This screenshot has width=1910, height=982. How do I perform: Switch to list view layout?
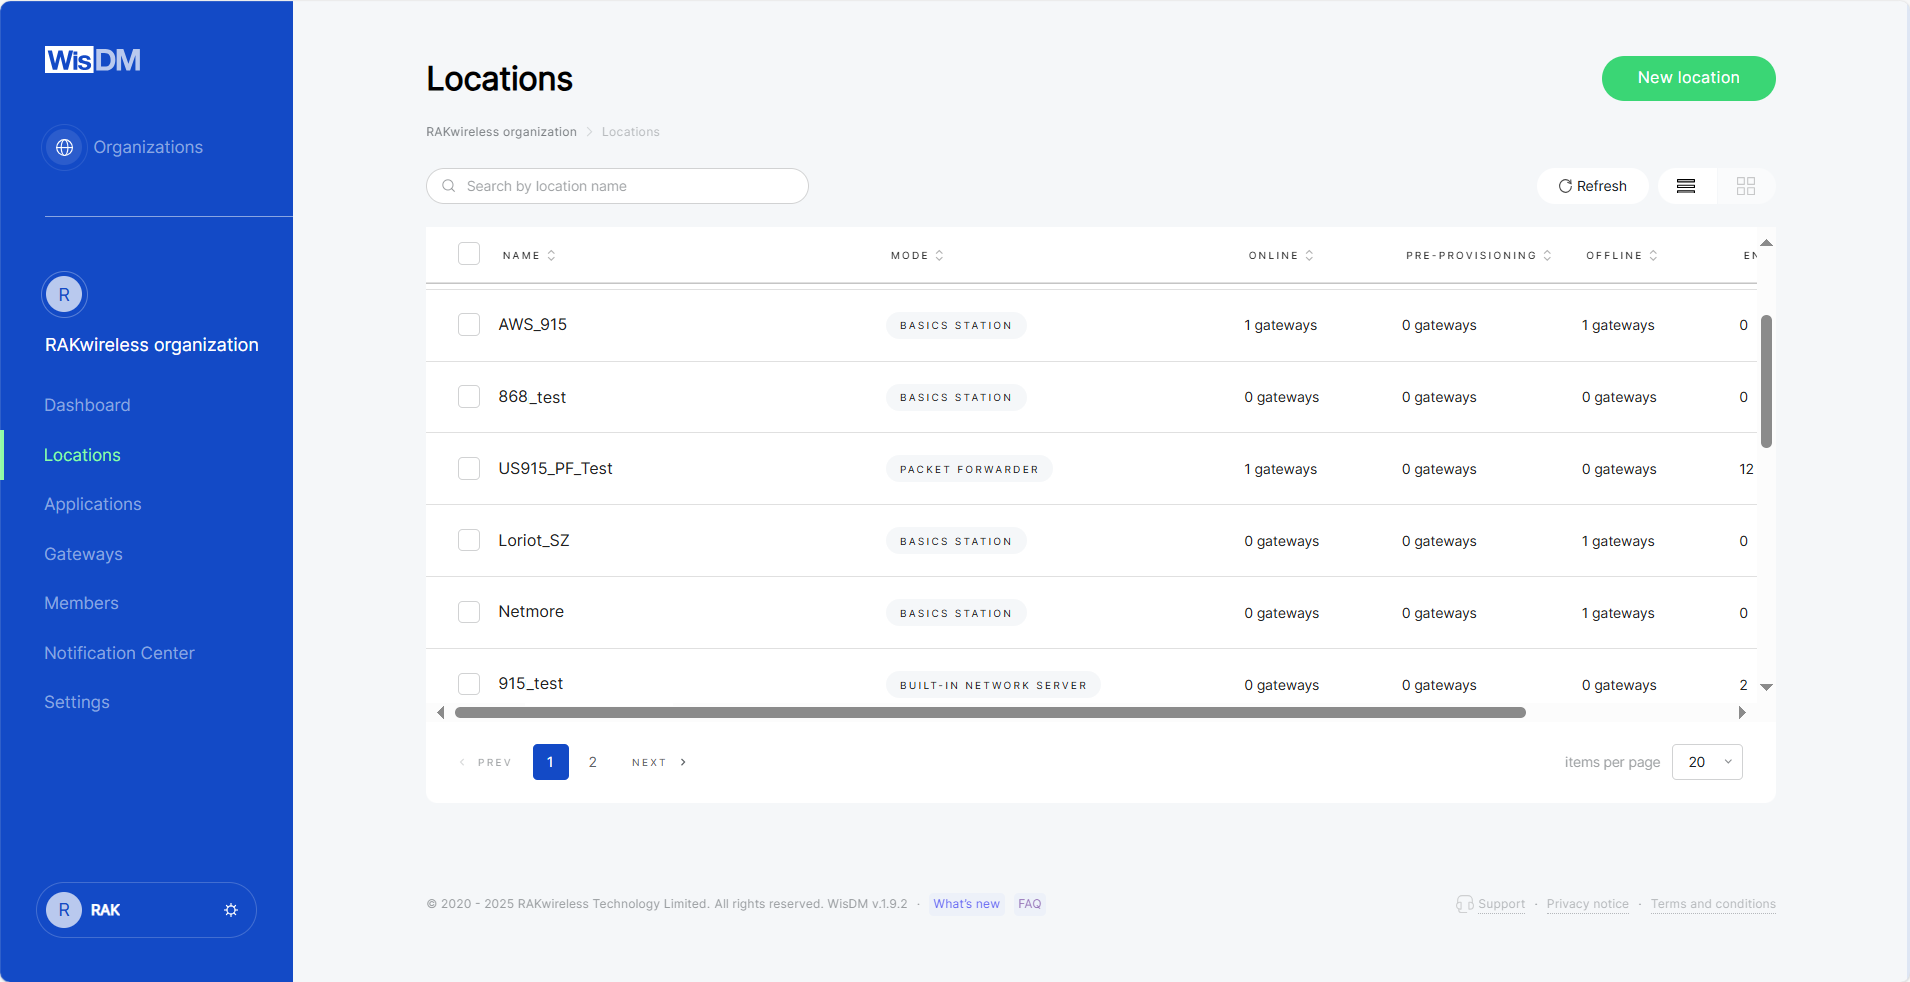1686,186
